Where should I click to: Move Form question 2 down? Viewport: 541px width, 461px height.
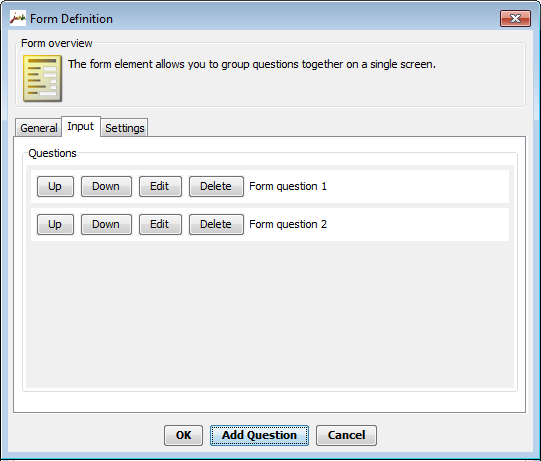[106, 224]
